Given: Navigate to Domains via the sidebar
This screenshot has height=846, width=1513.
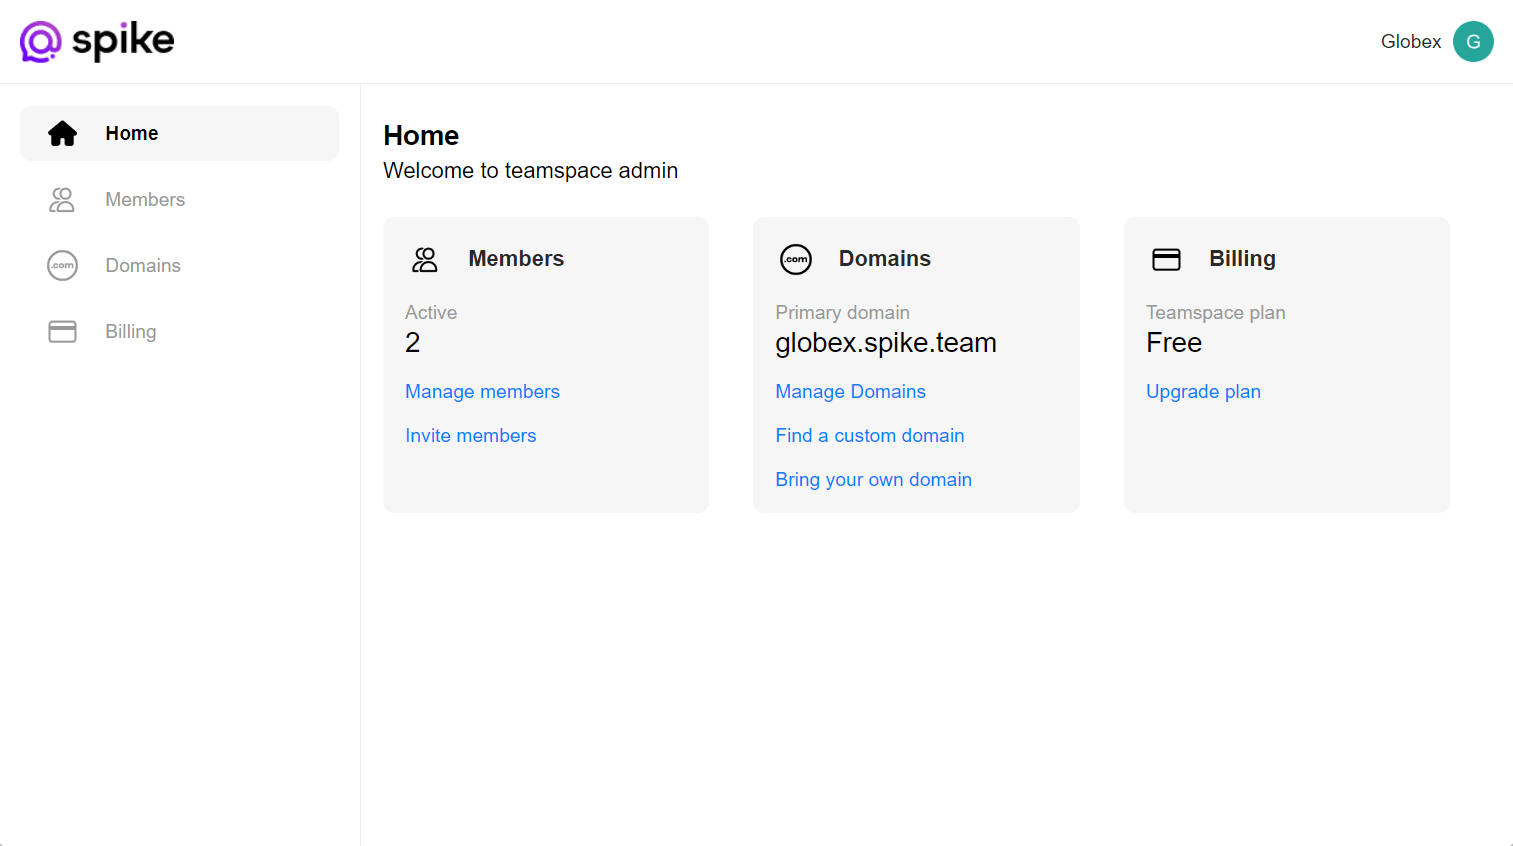Looking at the screenshot, I should [x=142, y=265].
